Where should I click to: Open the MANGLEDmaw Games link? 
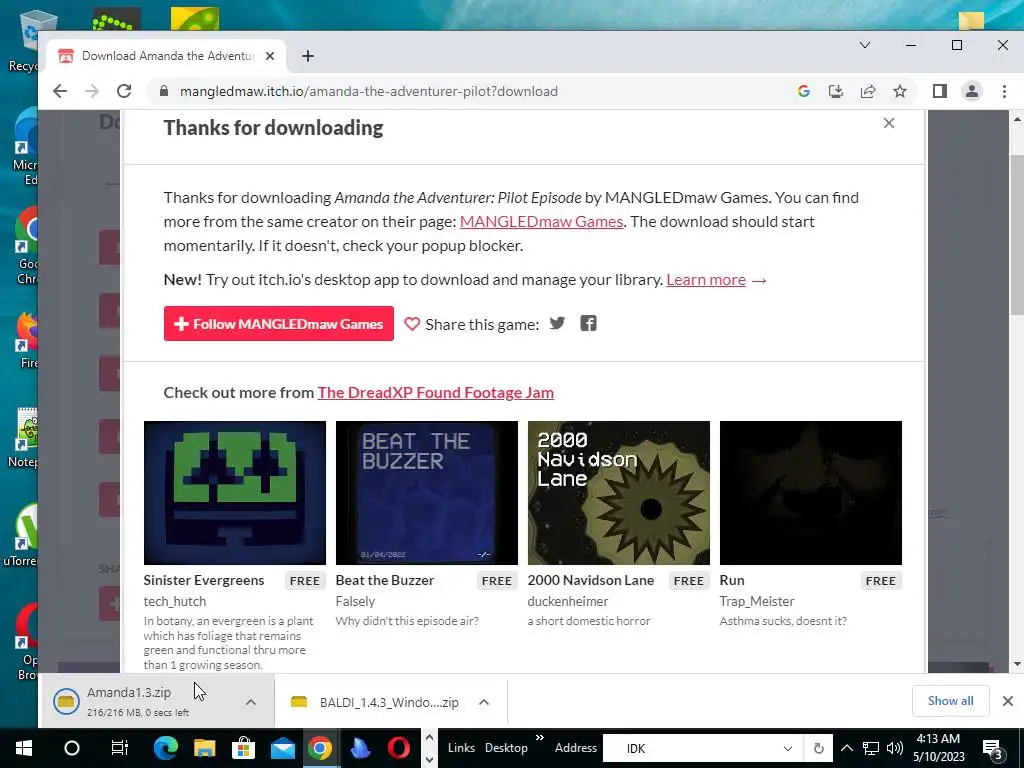pyautogui.click(x=541, y=221)
